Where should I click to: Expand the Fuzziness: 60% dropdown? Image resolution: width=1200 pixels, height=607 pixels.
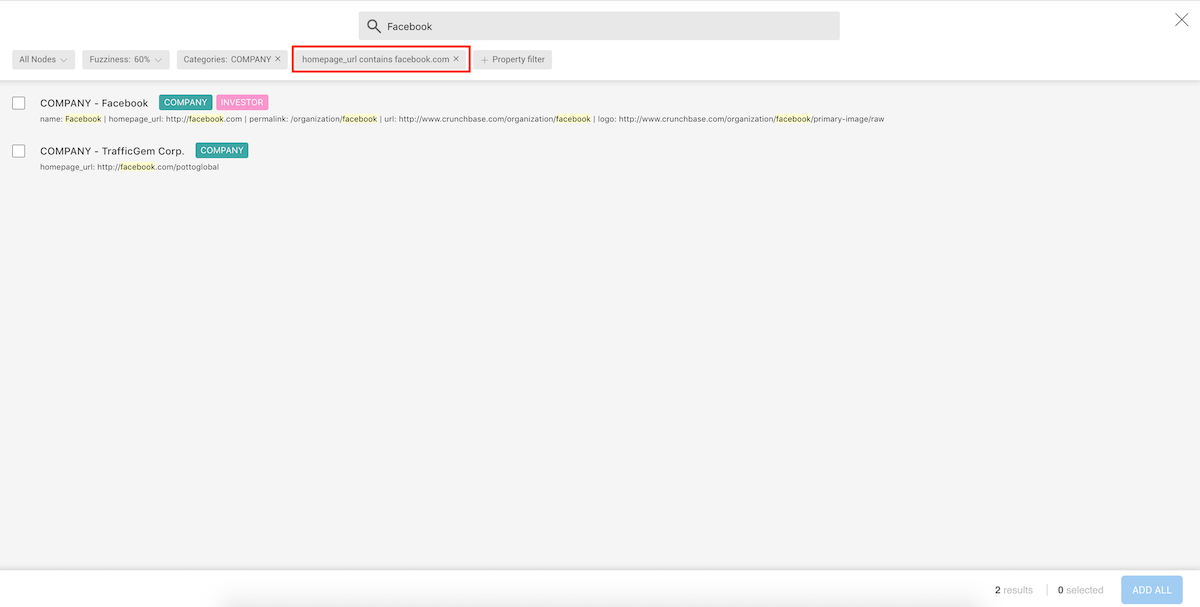[x=125, y=60]
